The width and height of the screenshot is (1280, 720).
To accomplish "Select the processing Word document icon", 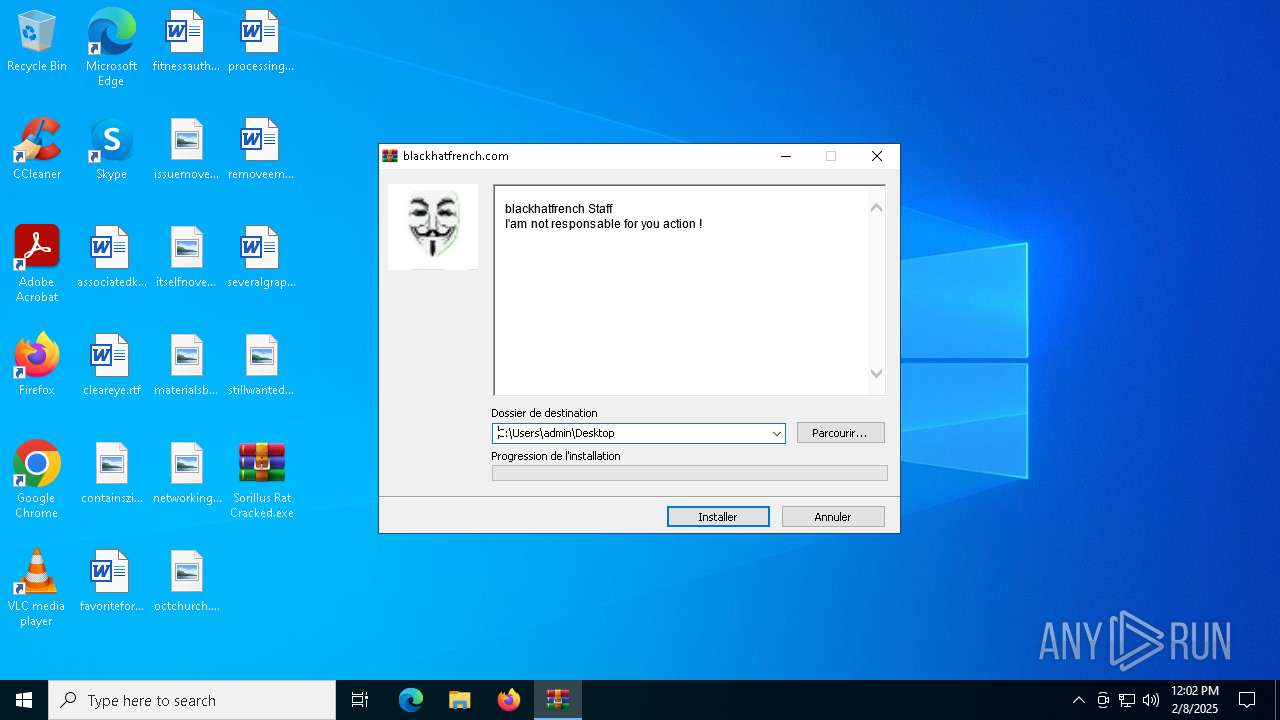I will (261, 41).
